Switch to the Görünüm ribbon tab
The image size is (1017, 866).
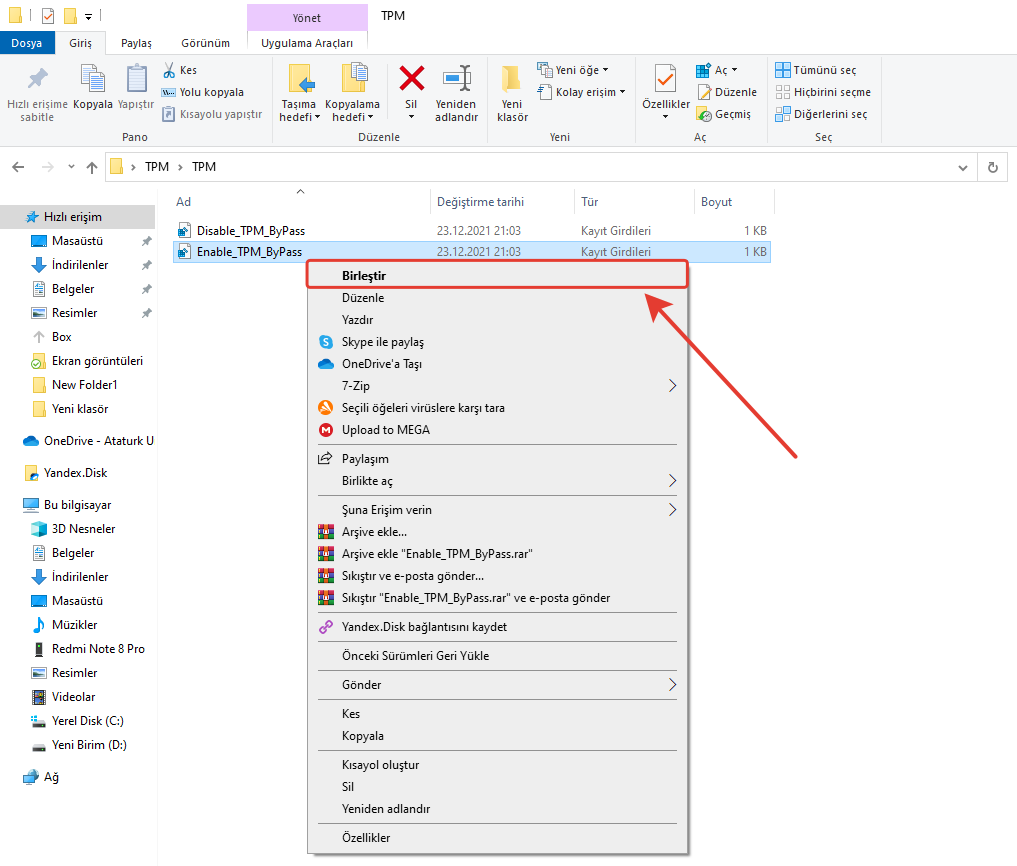click(x=205, y=43)
